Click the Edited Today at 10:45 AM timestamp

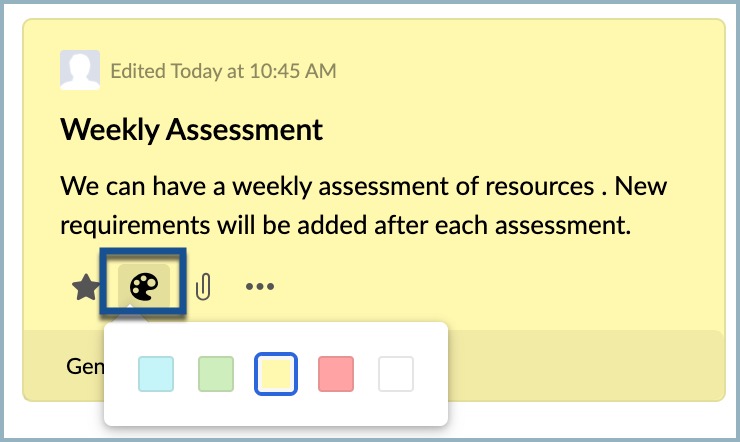[x=223, y=71]
